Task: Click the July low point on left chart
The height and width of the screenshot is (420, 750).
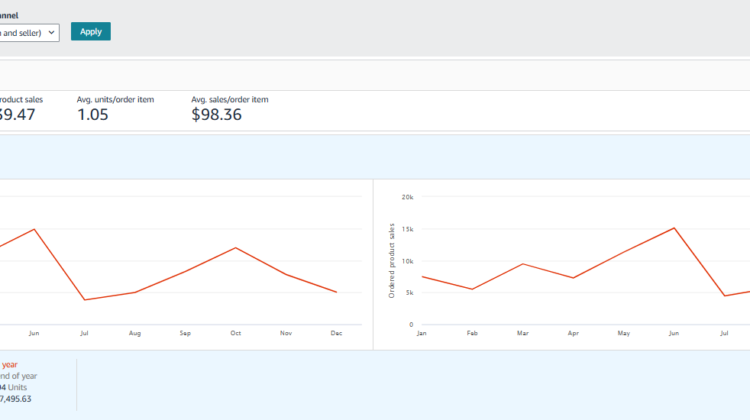Action: pos(85,300)
